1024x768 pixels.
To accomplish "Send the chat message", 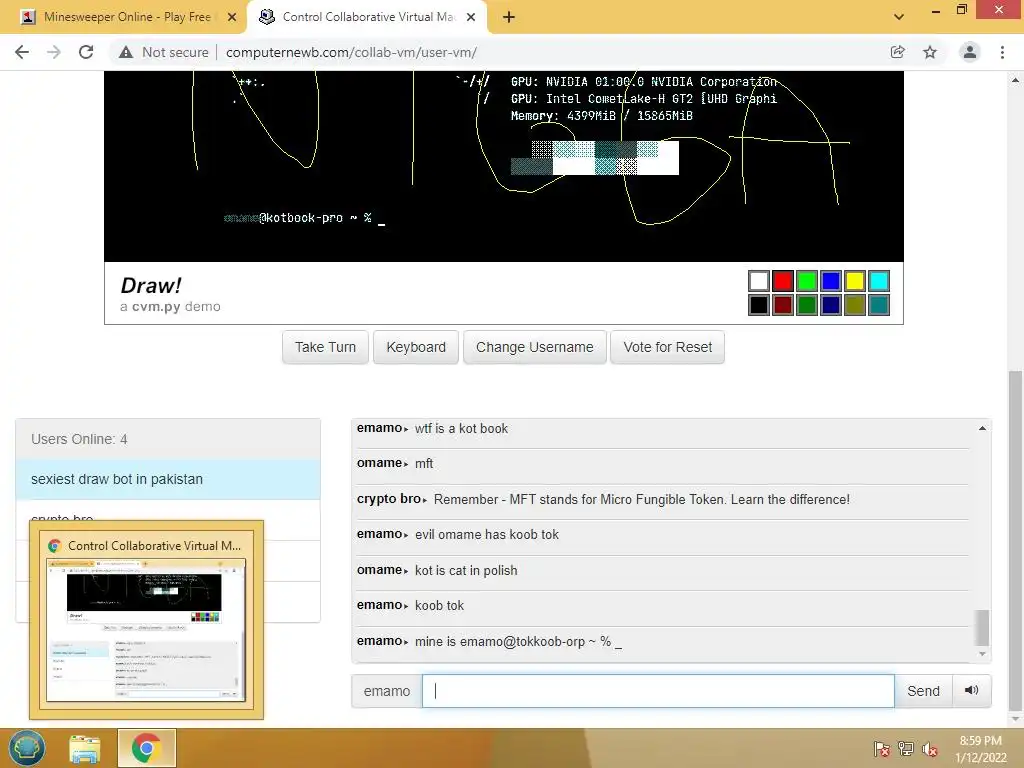I will point(923,691).
